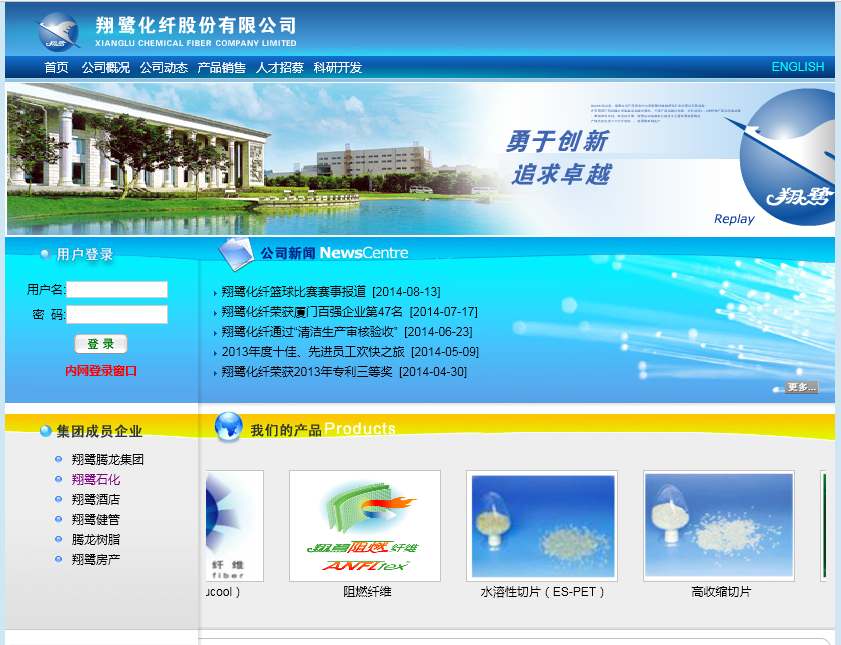Select the 高收缩切片 product thumbnail
The image size is (841, 645).
click(719, 526)
